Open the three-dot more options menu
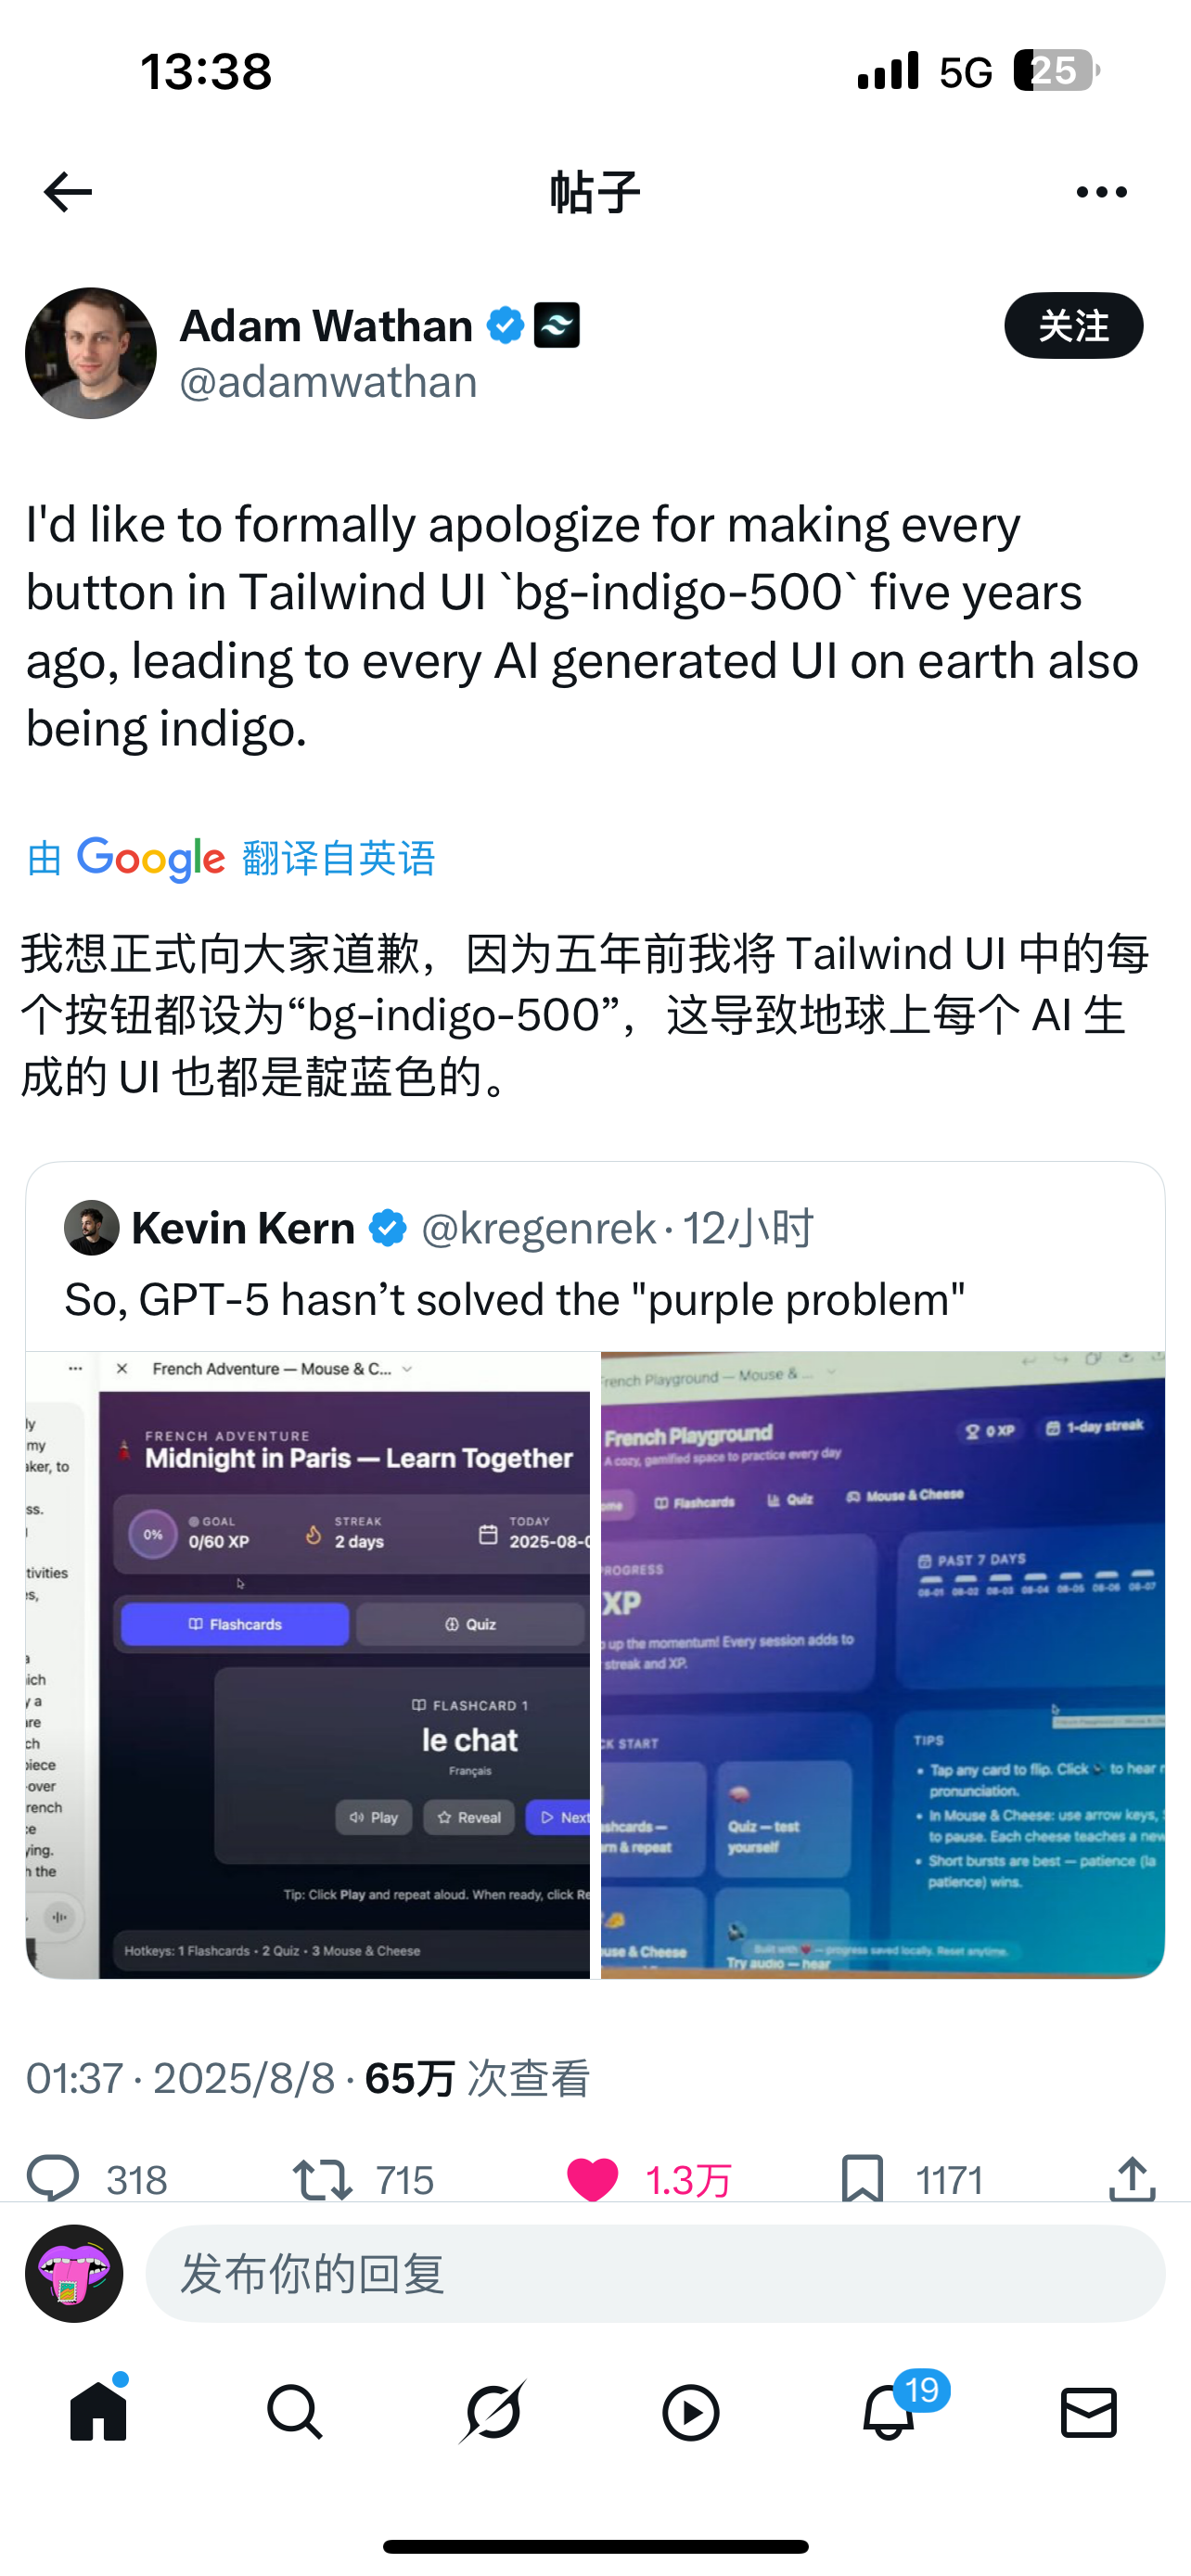 (x=1101, y=192)
